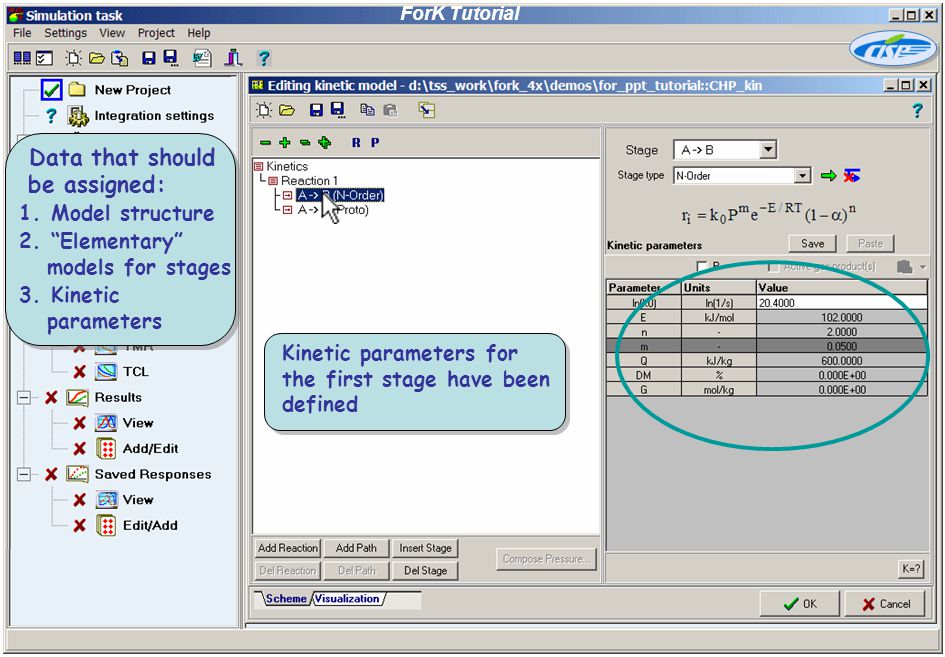Viewport: 945px width, 657px height.
Task: Collapse the Kinetics tree node
Action: coord(259,166)
